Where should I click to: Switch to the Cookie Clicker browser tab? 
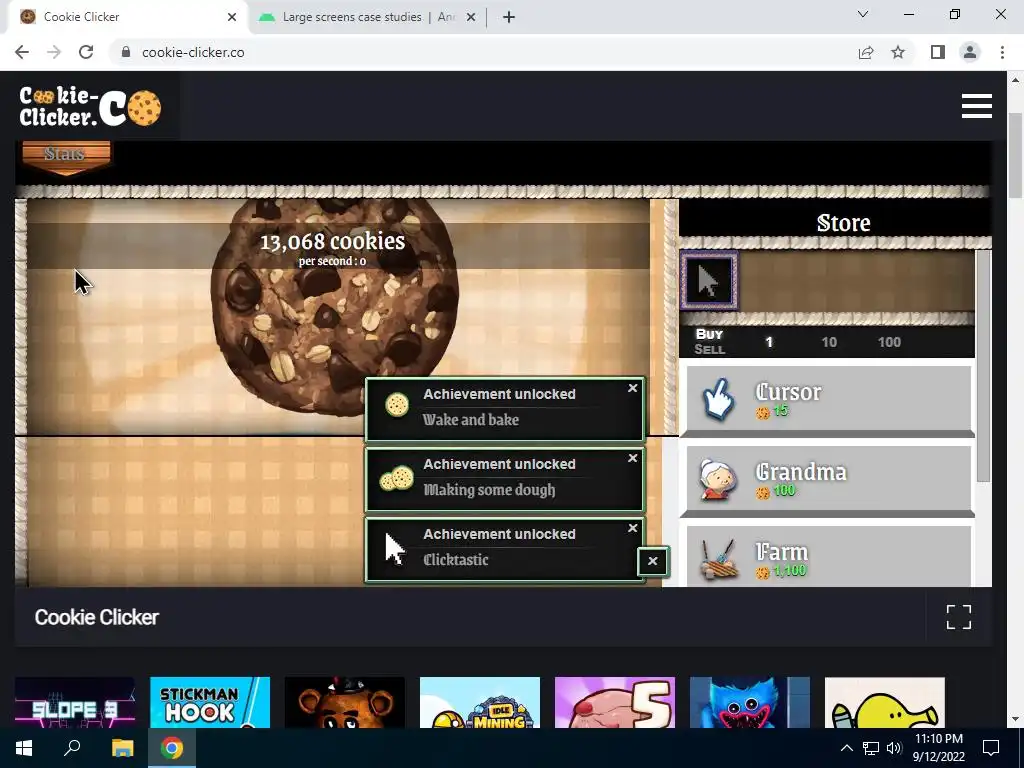(128, 17)
